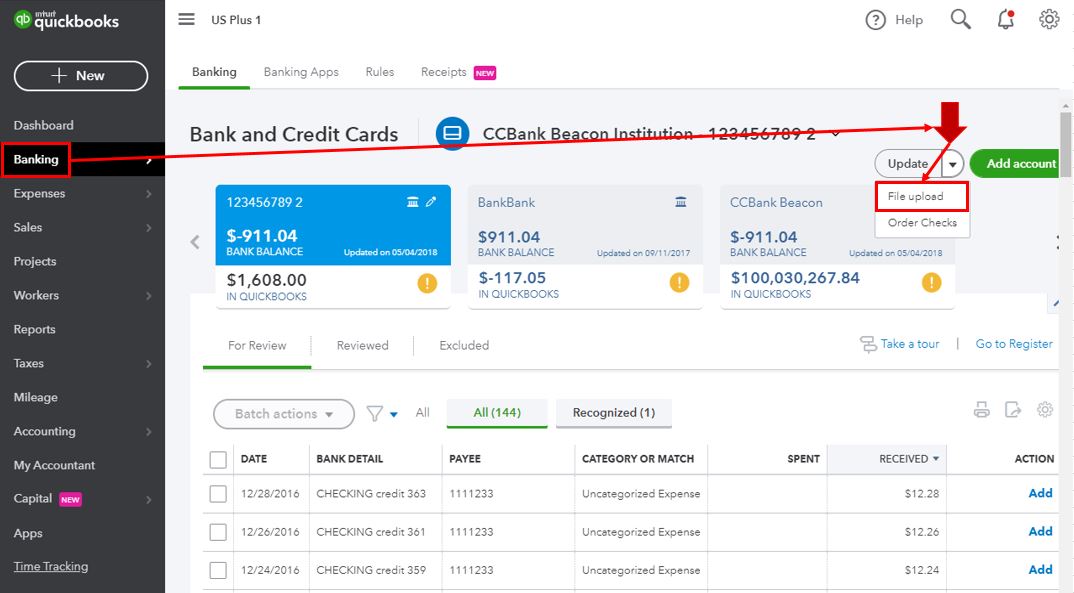Image resolution: width=1074 pixels, height=593 pixels.
Task: Expand the Expenses sidebar submenu
Action: tap(149, 194)
